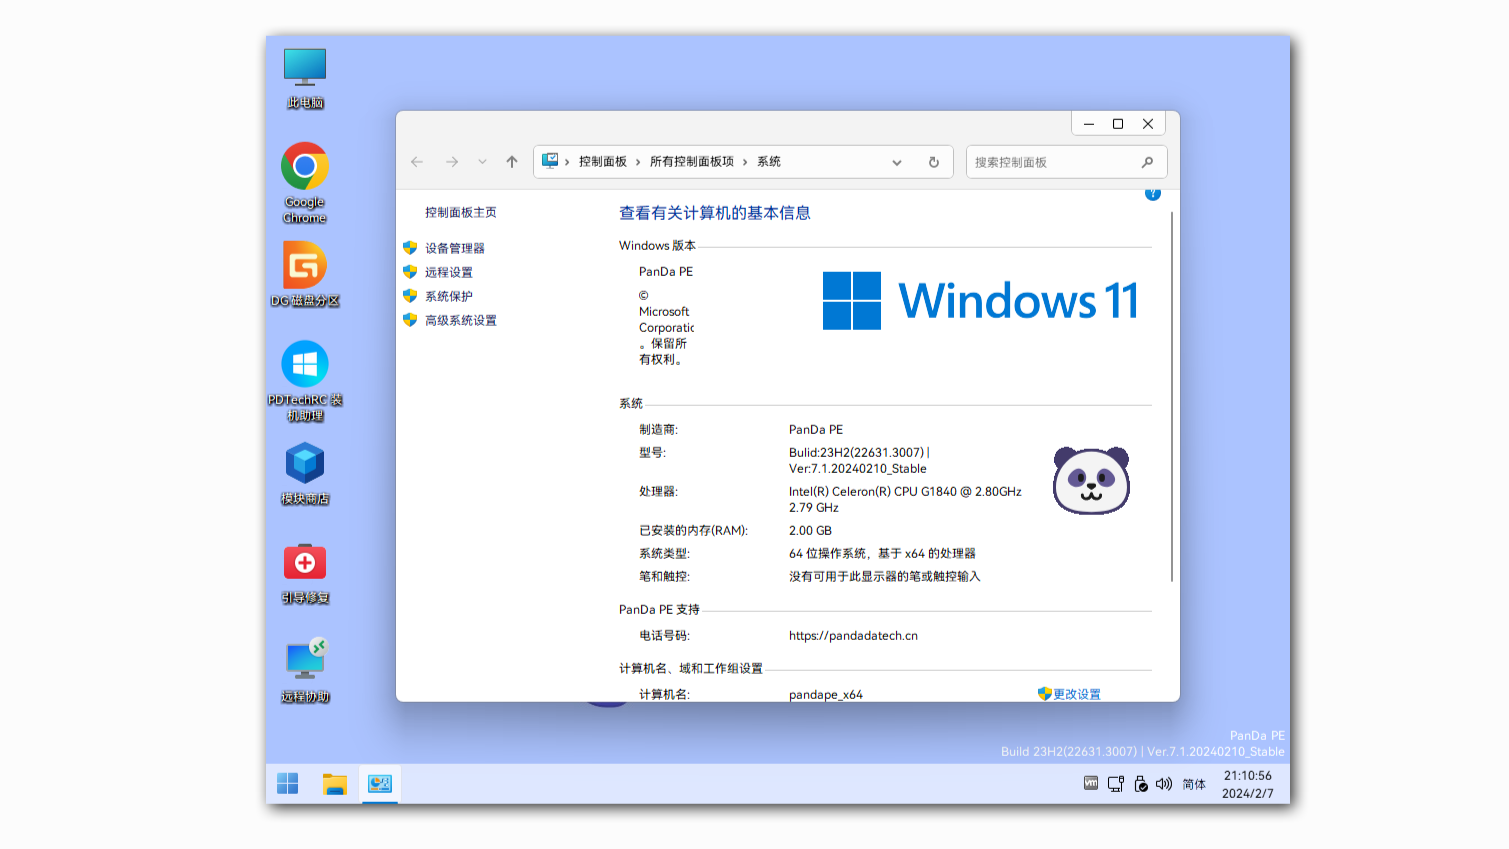Go to 控制面板主页 in the sidebar
This screenshot has height=849, width=1509.
click(461, 212)
